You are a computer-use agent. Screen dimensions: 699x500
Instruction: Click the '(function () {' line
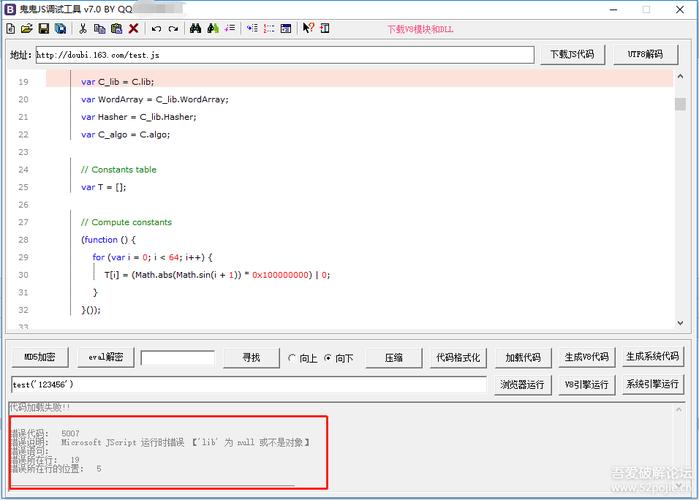(x=108, y=240)
